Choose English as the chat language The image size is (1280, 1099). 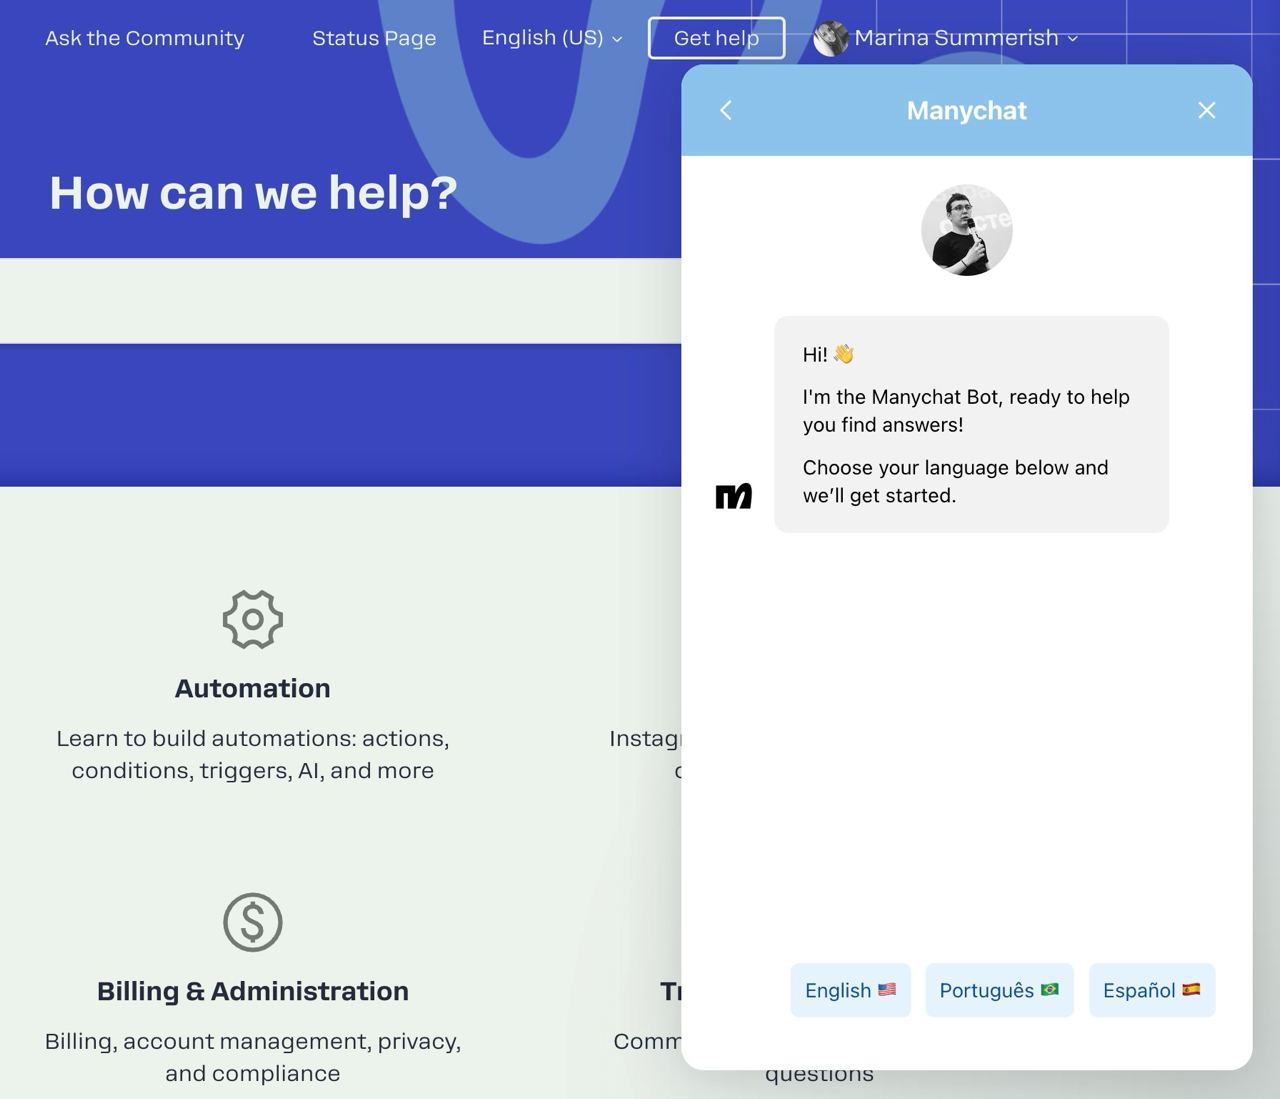pyautogui.click(x=851, y=990)
